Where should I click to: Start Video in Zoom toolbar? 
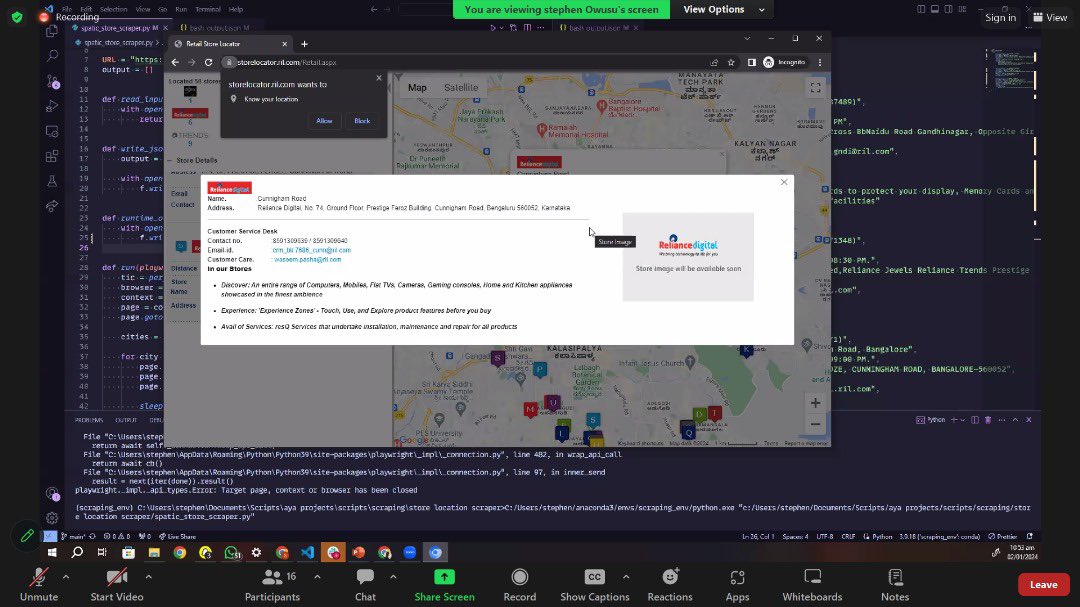116,585
